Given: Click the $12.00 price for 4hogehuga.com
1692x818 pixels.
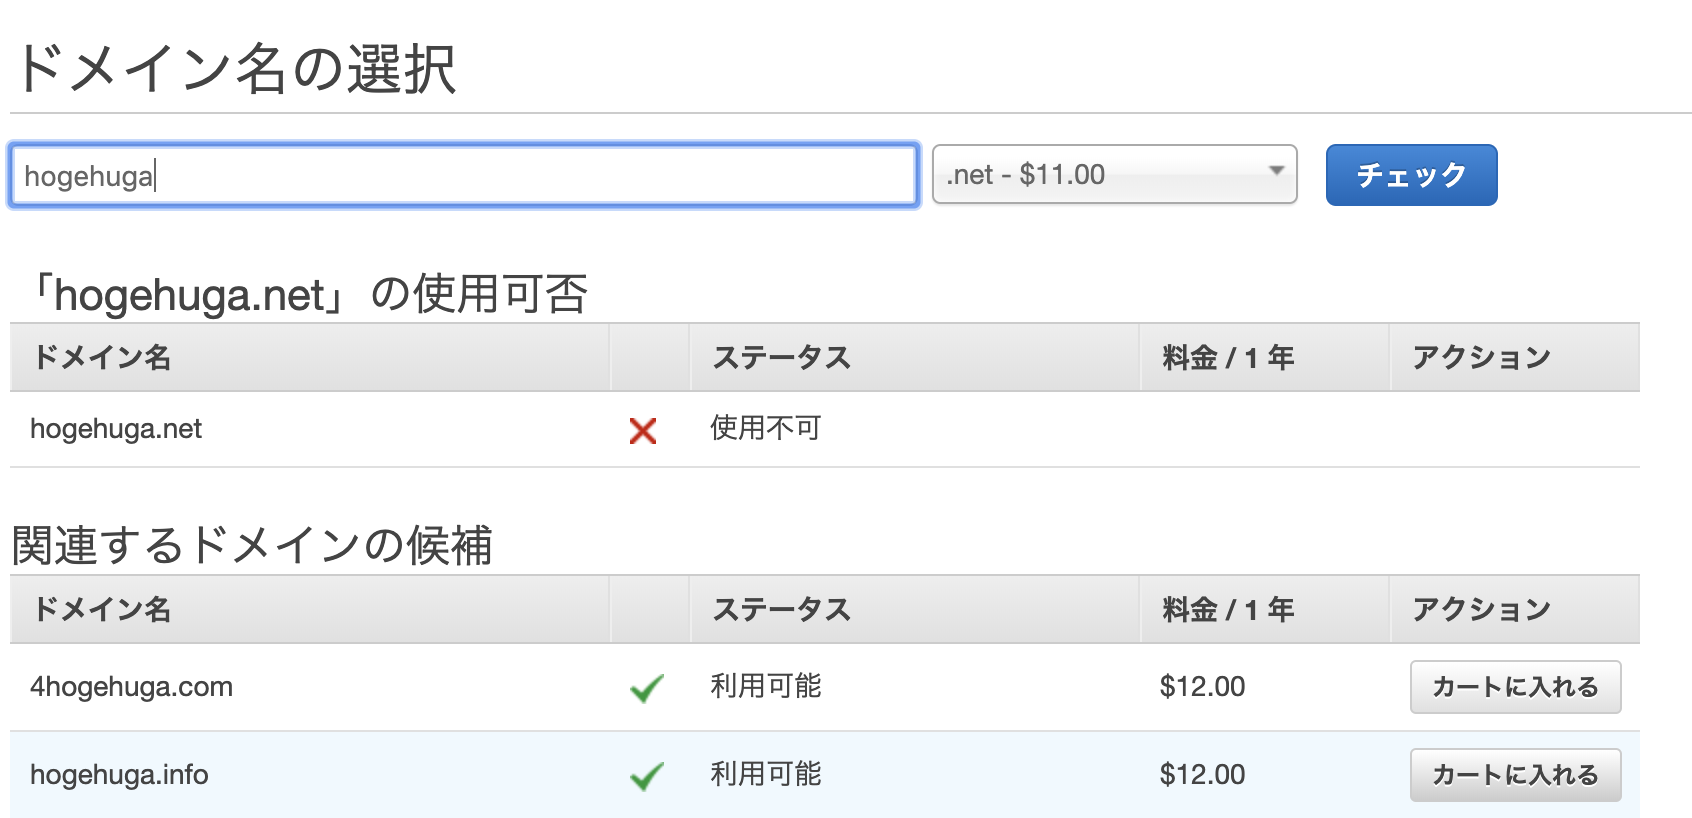Looking at the screenshot, I should click(x=1202, y=687).
